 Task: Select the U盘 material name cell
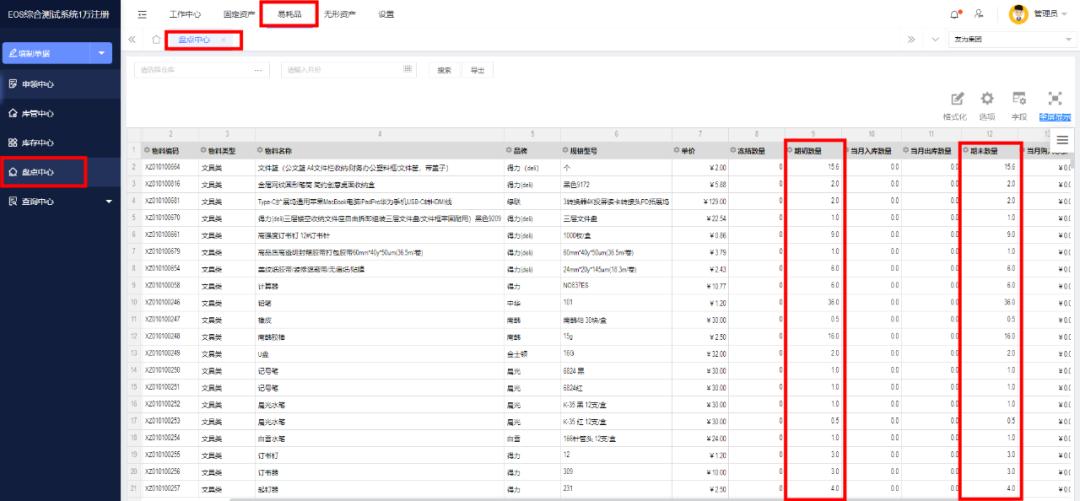pos(380,353)
